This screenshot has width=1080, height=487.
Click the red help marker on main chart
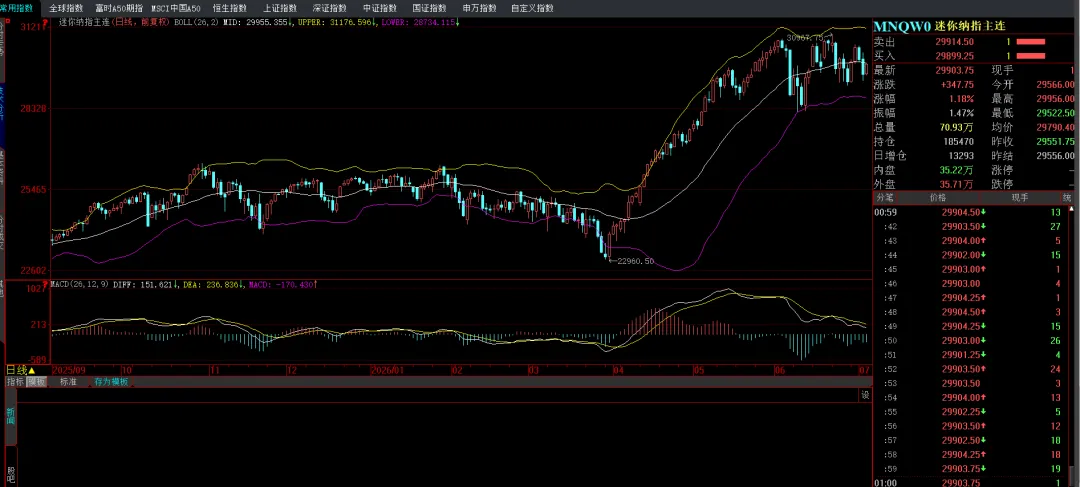(45, 22)
